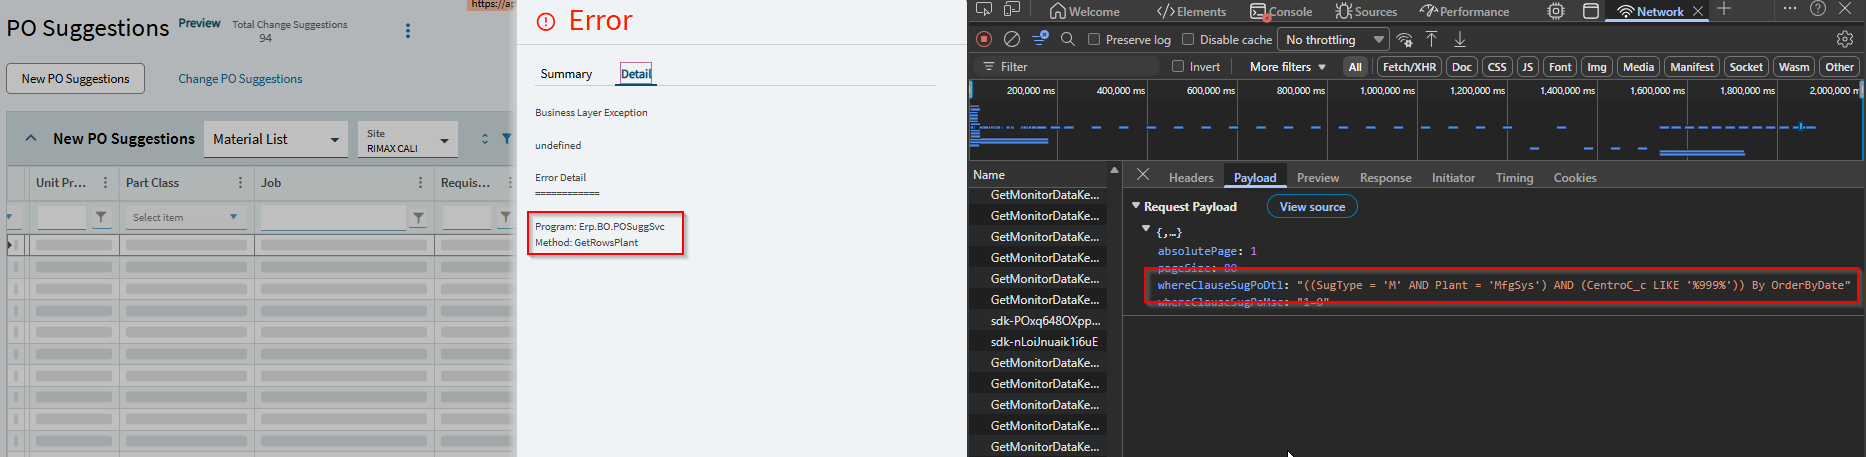The width and height of the screenshot is (1866, 457).
Task: Open the Headers tab of request
Action: [1191, 178]
